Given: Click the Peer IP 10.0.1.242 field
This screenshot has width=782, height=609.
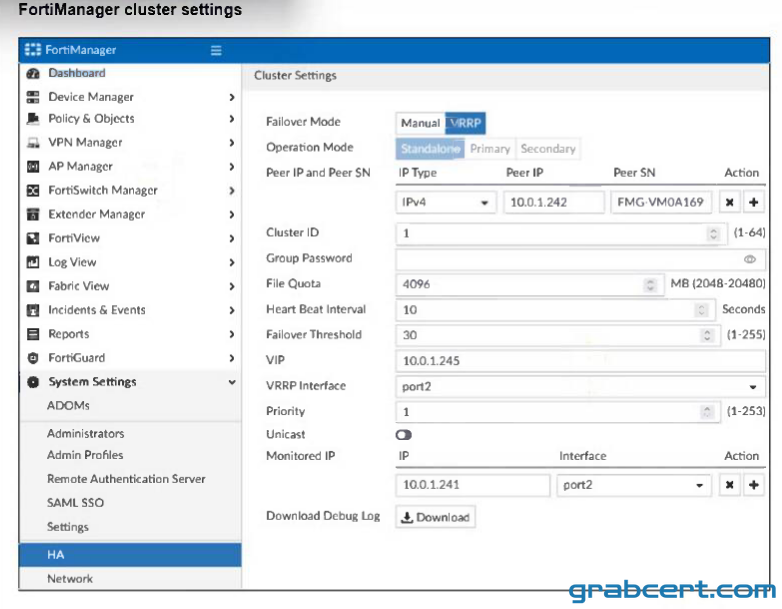Looking at the screenshot, I should pos(554,203).
